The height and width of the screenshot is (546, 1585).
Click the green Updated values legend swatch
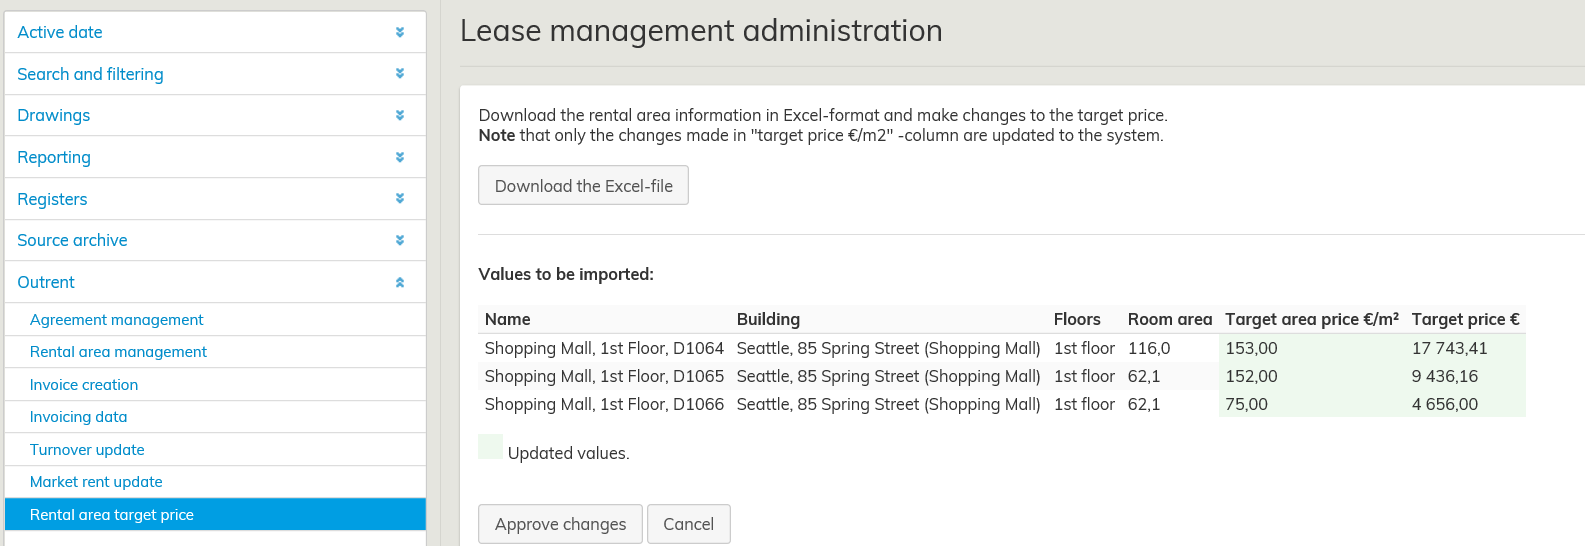tap(490, 447)
